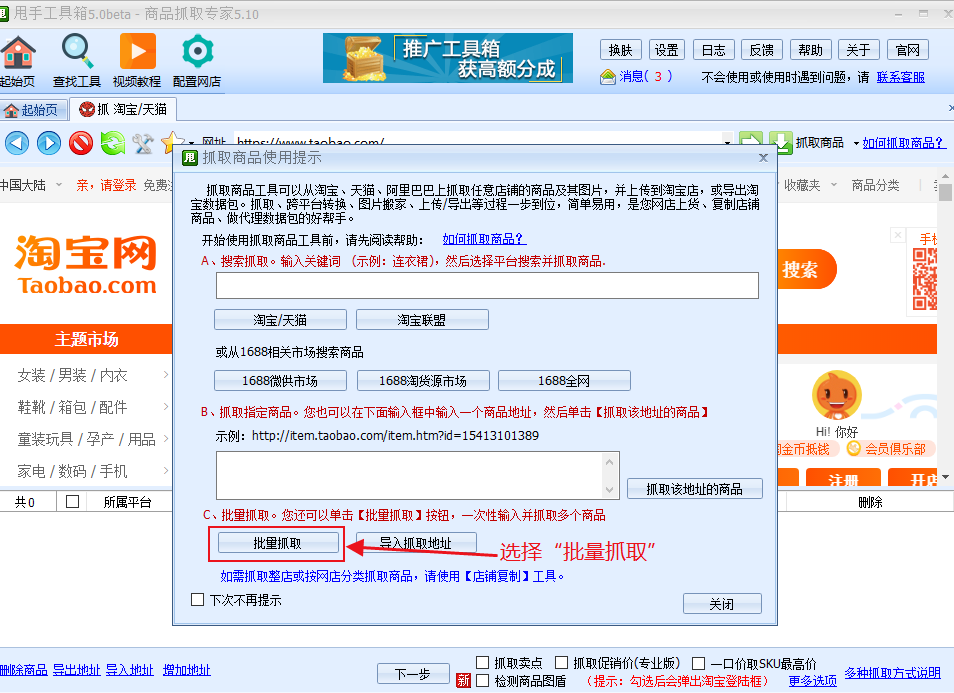This screenshot has width=954, height=693.
Task: Switch to the 起始页 tab
Action: point(32,110)
